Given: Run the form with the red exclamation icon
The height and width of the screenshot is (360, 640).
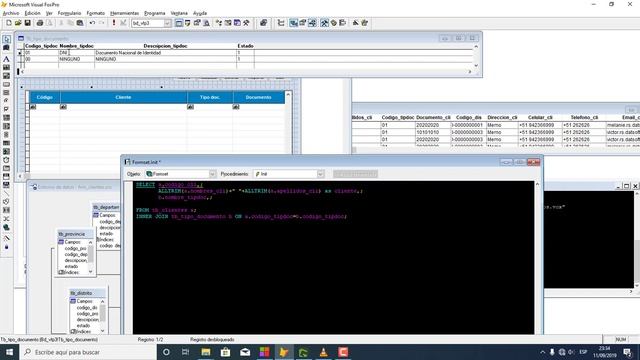Looking at the screenshot, I should [x=114, y=23].
